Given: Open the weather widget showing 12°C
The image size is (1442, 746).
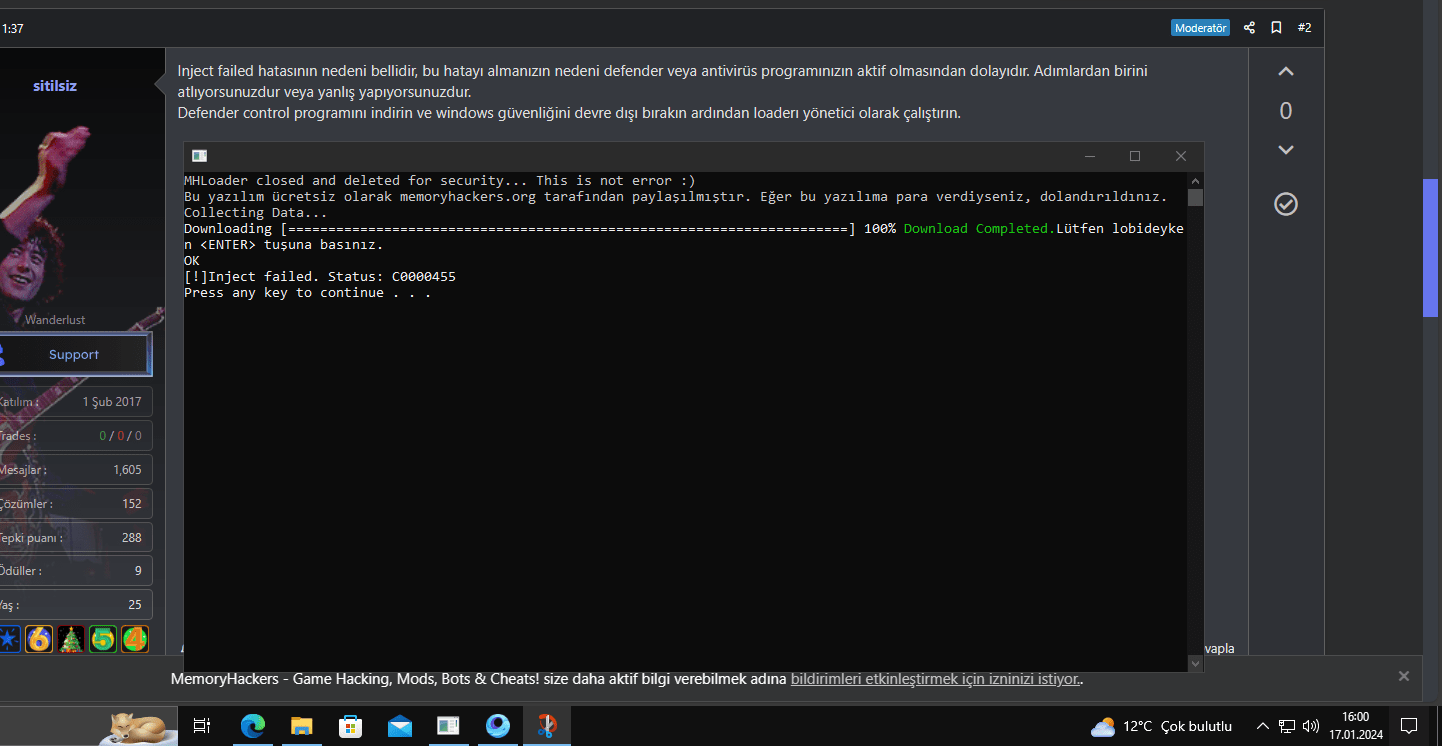Looking at the screenshot, I should (1162, 727).
